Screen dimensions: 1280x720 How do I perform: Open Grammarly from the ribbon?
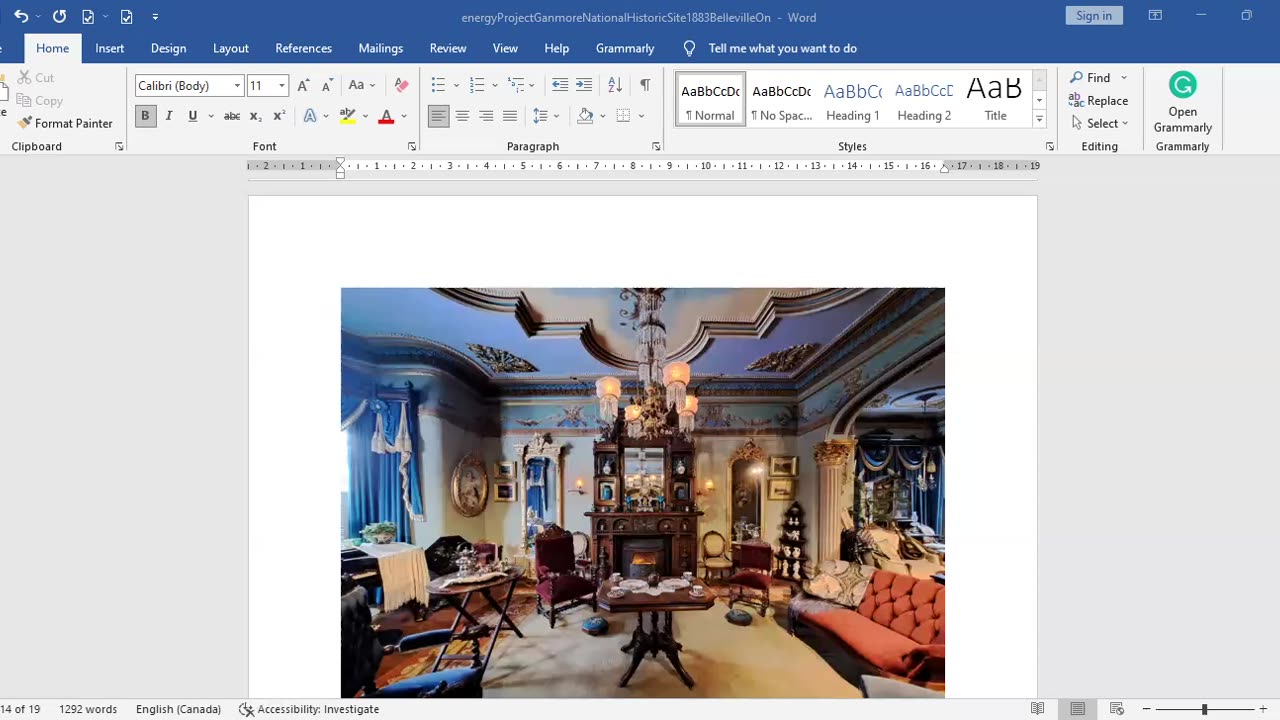pyautogui.click(x=1183, y=103)
